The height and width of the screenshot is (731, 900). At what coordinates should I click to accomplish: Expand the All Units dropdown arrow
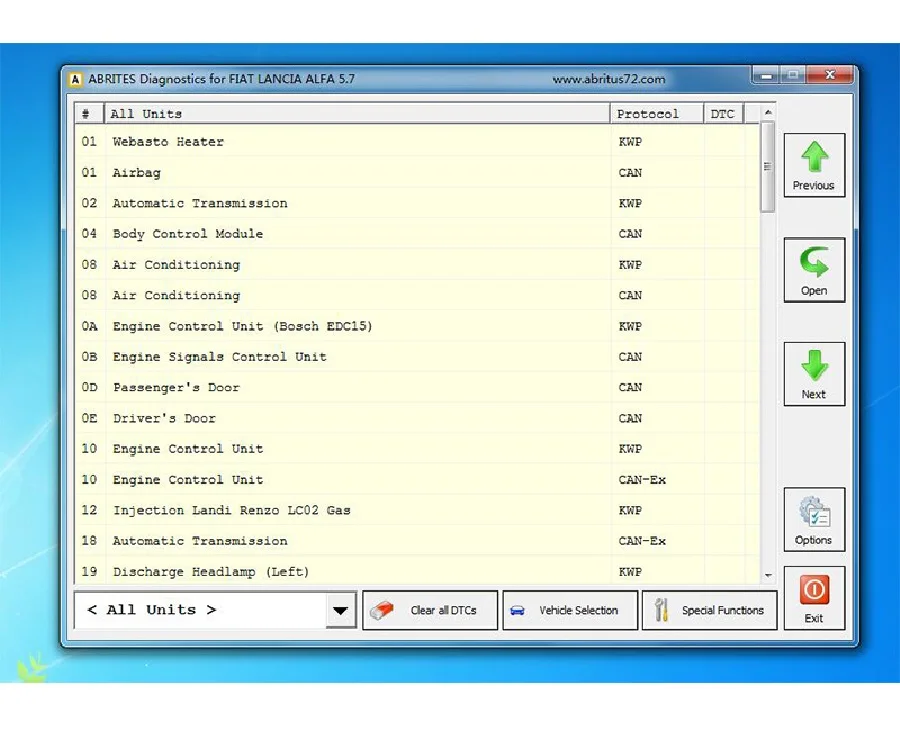pos(340,610)
